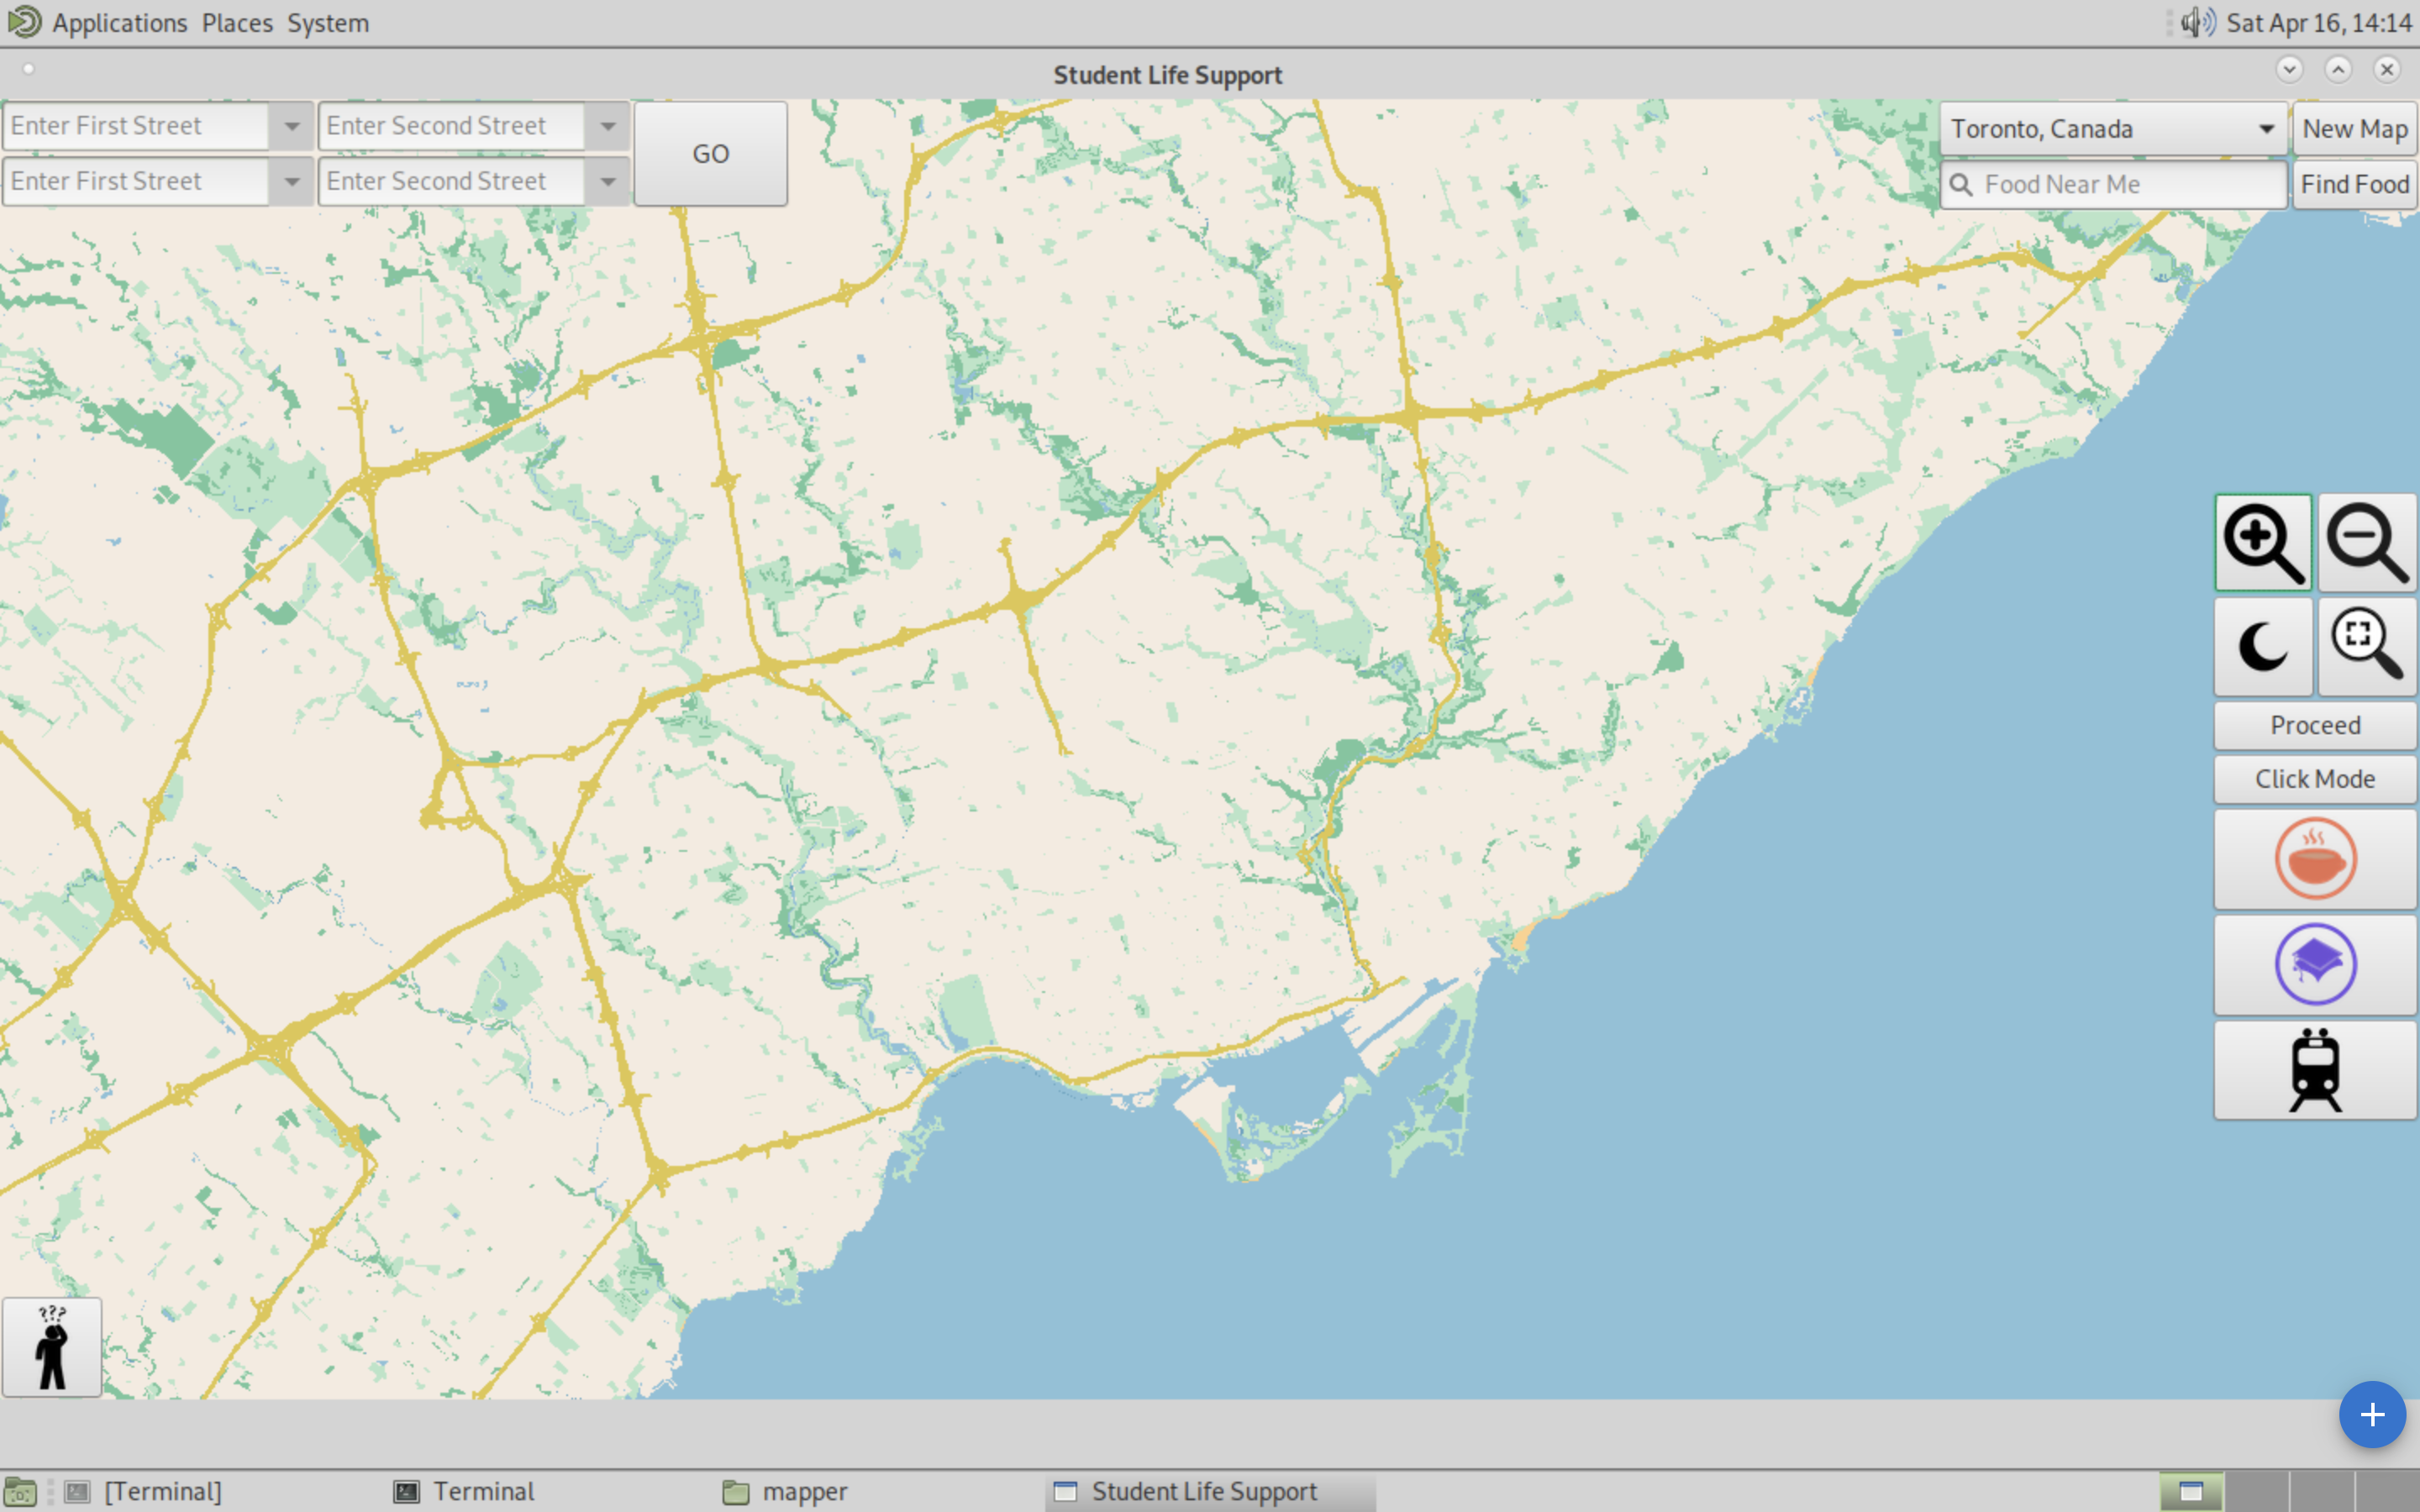
Task: Select the zoom in magnifier tool
Action: [2263, 543]
